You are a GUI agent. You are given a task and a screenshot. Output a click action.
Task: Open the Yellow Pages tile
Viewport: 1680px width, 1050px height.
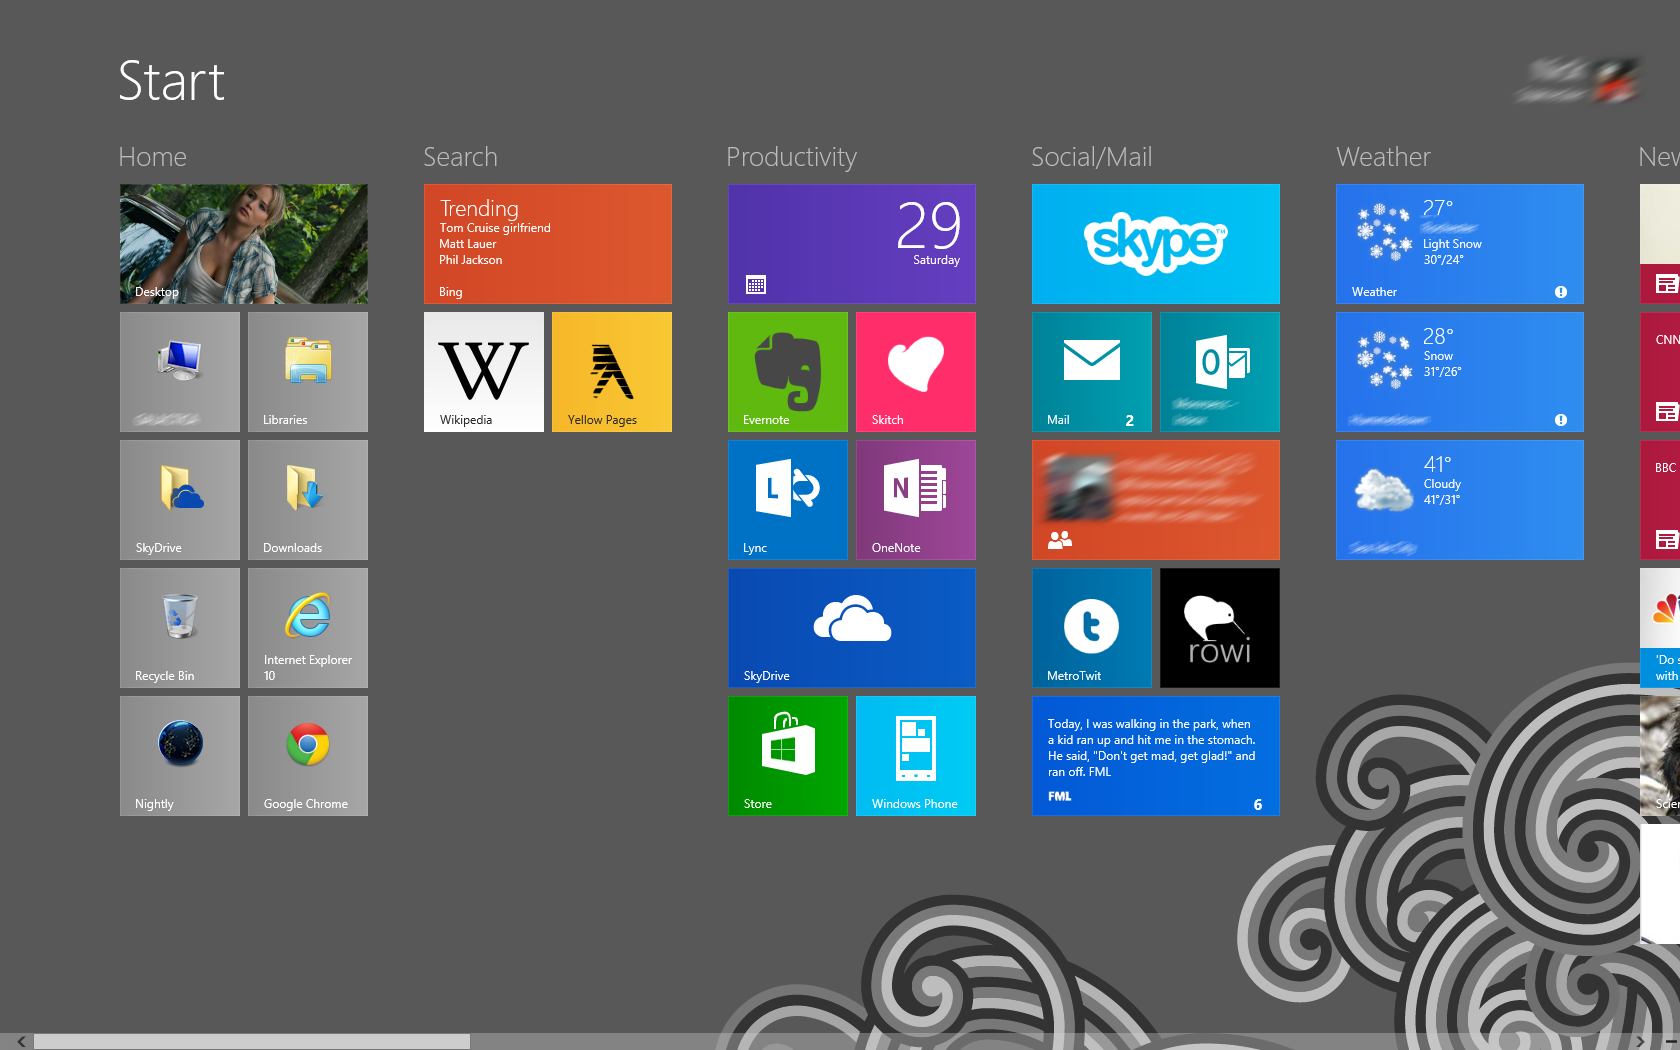[x=612, y=372]
